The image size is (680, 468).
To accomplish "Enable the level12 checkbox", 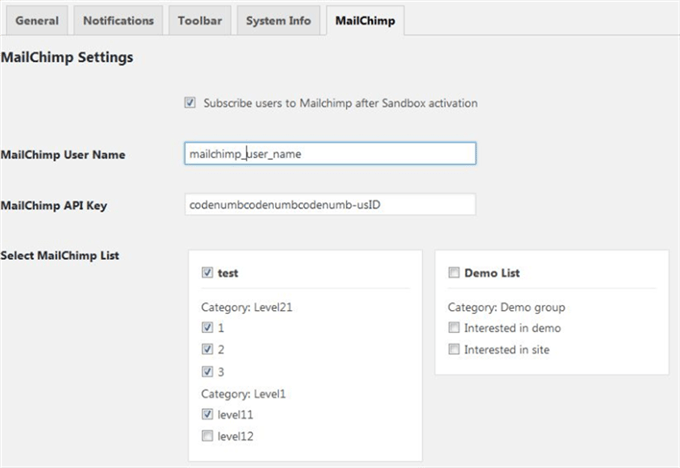I will pos(207,436).
